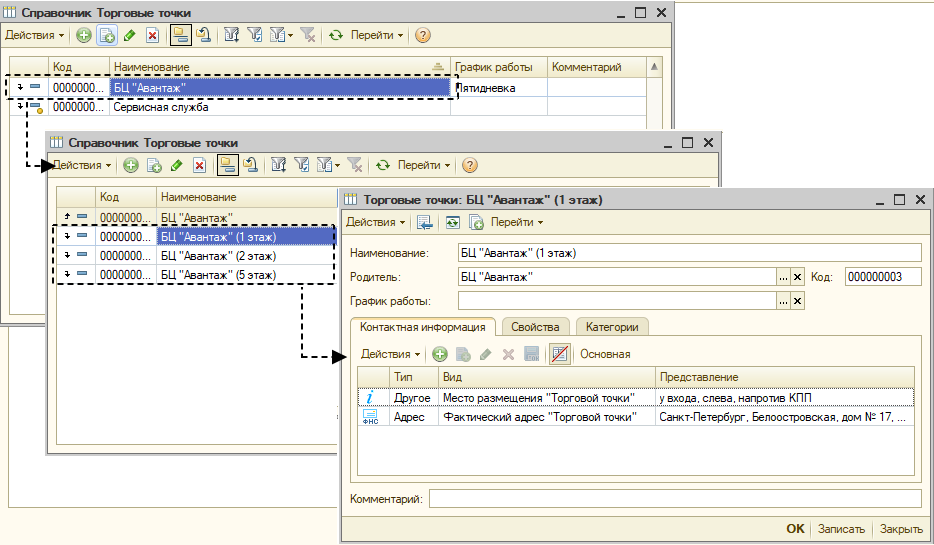
Task: Click the Записать button
Action: (841, 529)
